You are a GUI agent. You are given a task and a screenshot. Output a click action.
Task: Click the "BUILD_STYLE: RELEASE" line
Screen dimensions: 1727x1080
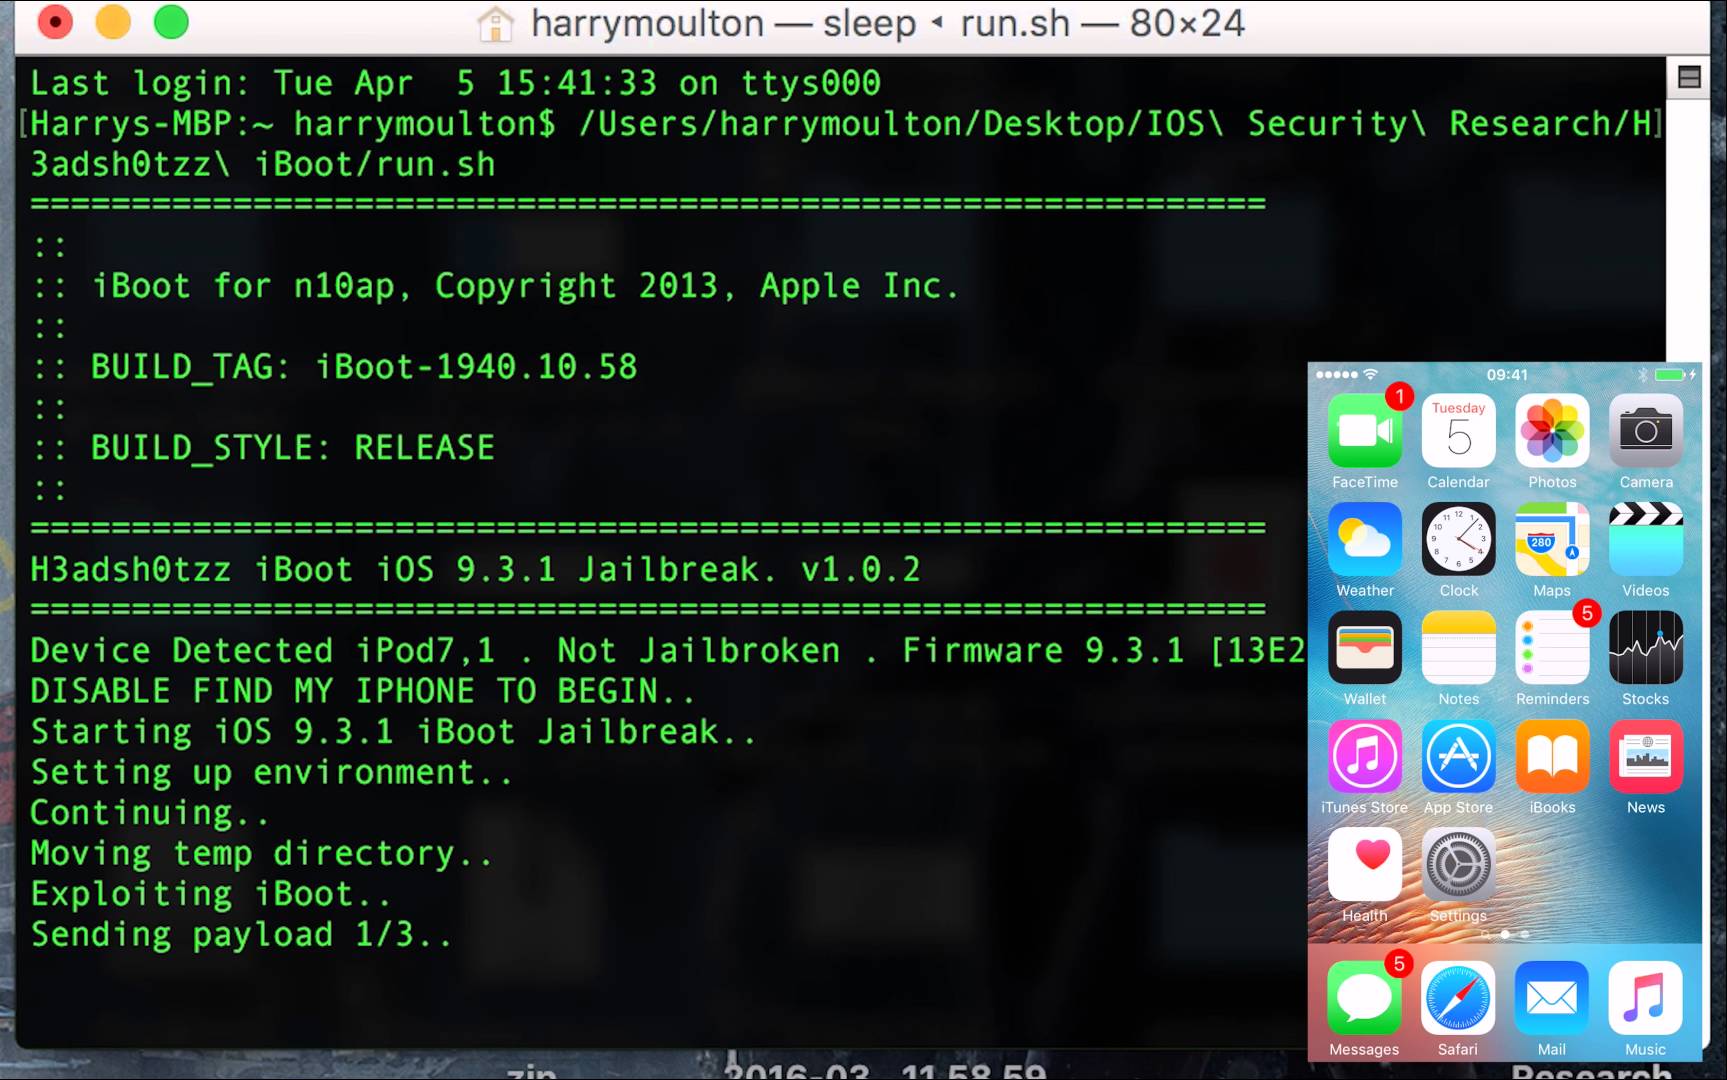(x=293, y=447)
